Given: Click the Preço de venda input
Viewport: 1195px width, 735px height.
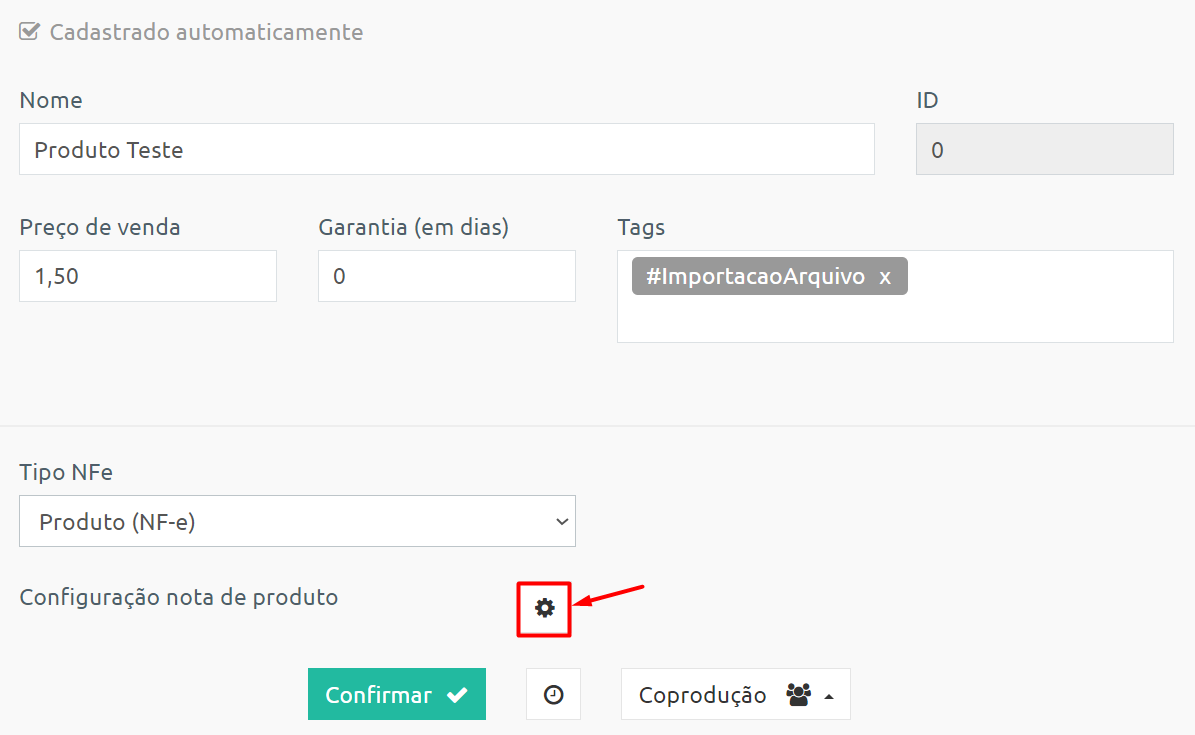Looking at the screenshot, I should [148, 276].
